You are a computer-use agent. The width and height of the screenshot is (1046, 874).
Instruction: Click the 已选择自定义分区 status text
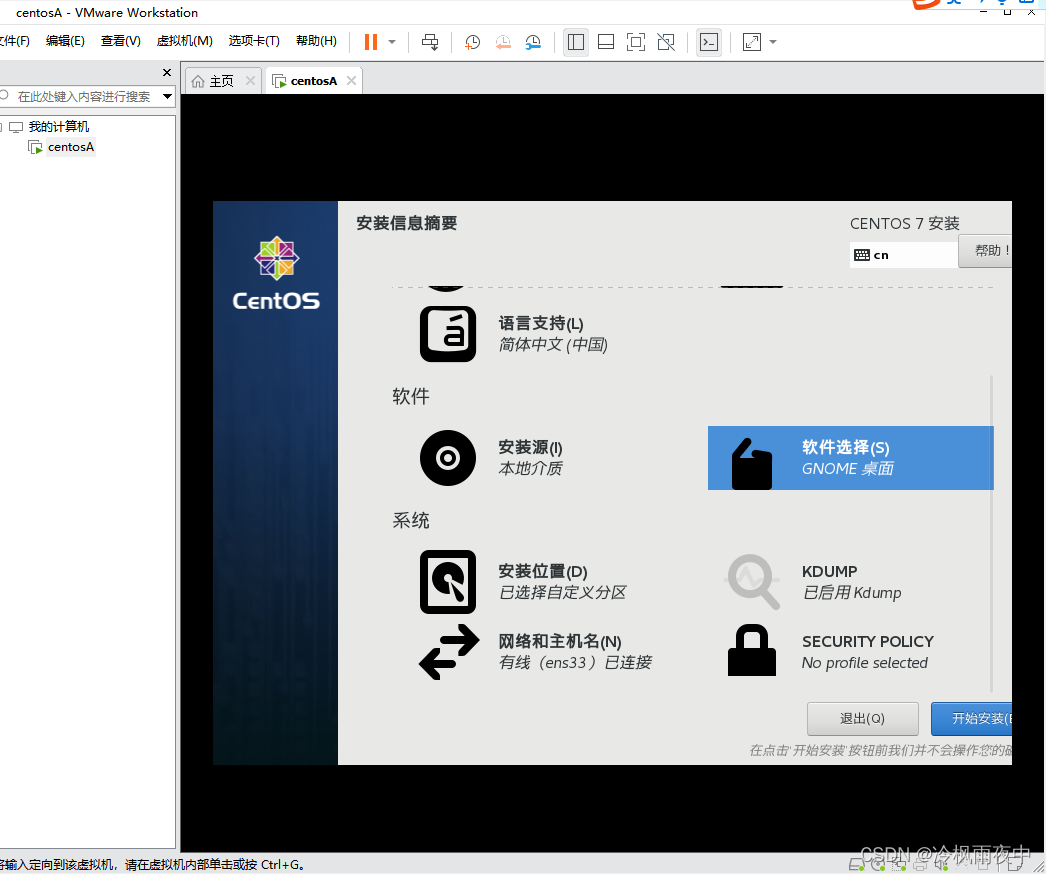[562, 592]
